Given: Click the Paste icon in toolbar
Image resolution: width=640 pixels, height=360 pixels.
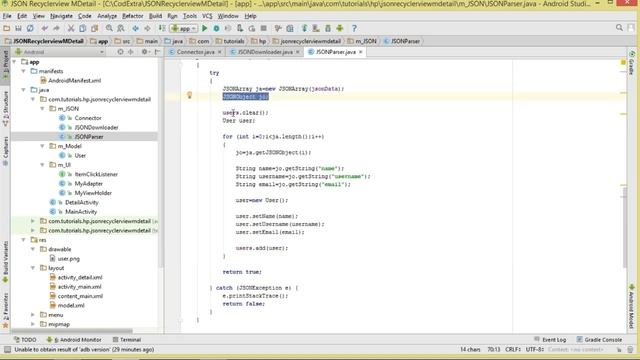Looking at the screenshot, I should tap(95, 28).
